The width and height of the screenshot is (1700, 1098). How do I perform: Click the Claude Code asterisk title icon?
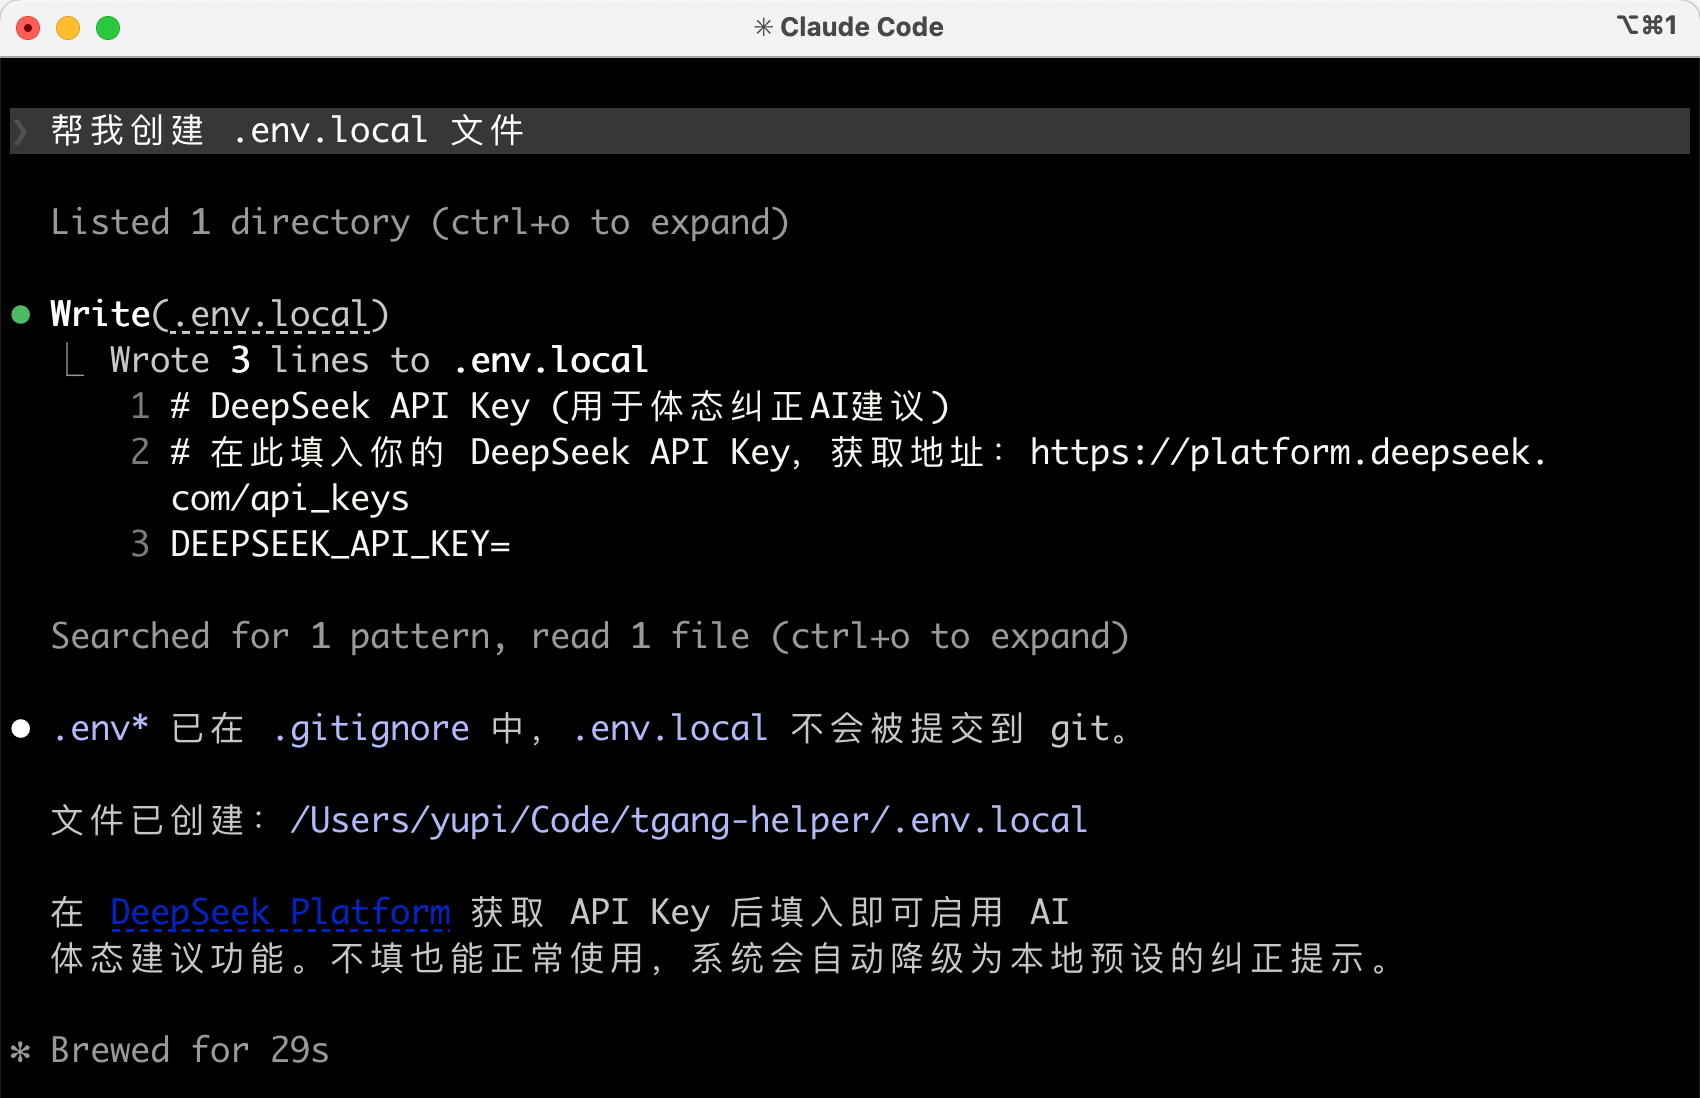[763, 27]
